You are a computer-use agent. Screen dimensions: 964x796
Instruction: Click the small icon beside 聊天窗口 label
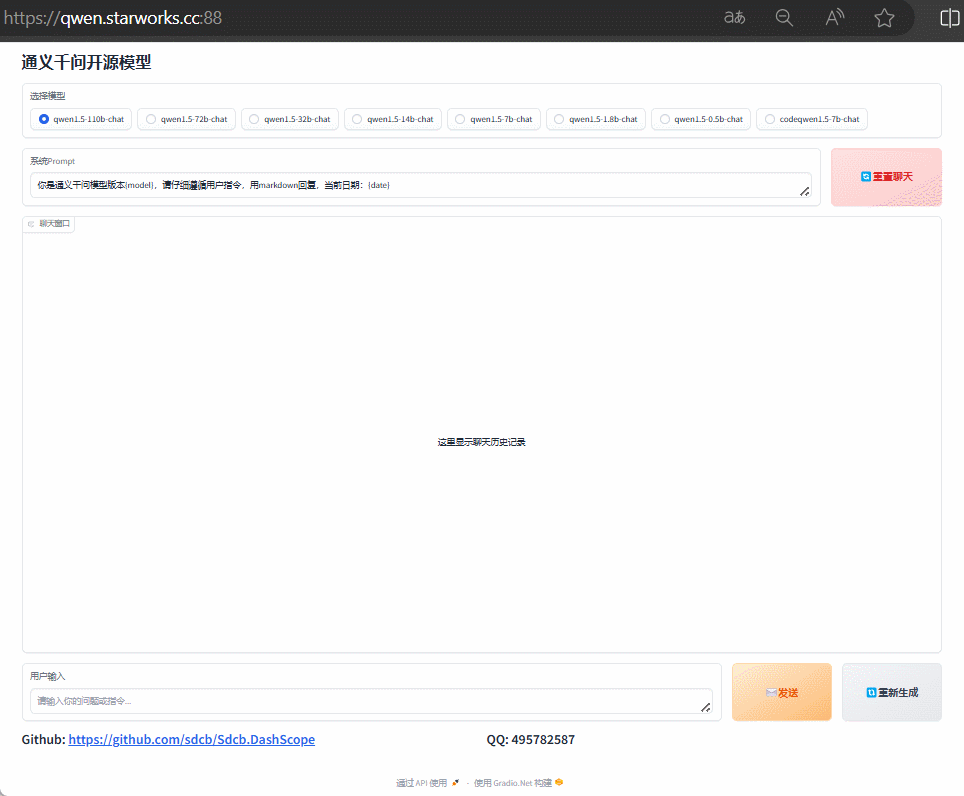tap(30, 223)
